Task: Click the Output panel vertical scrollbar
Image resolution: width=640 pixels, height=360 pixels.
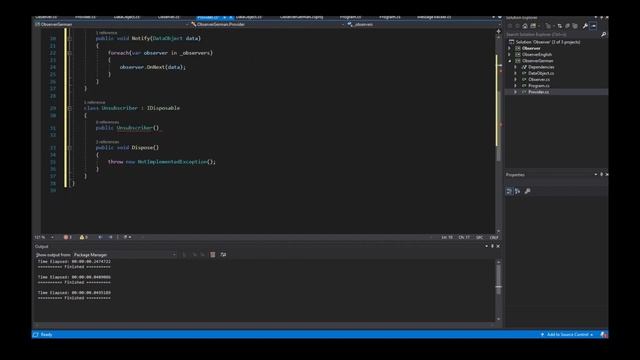Action: click(x=498, y=291)
